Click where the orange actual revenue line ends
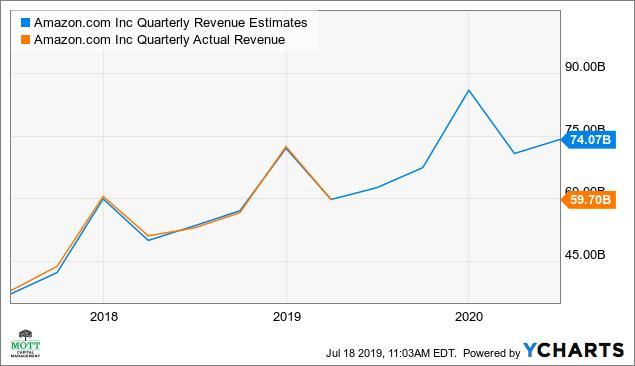The width and height of the screenshot is (635, 366). pyautogui.click(x=331, y=199)
